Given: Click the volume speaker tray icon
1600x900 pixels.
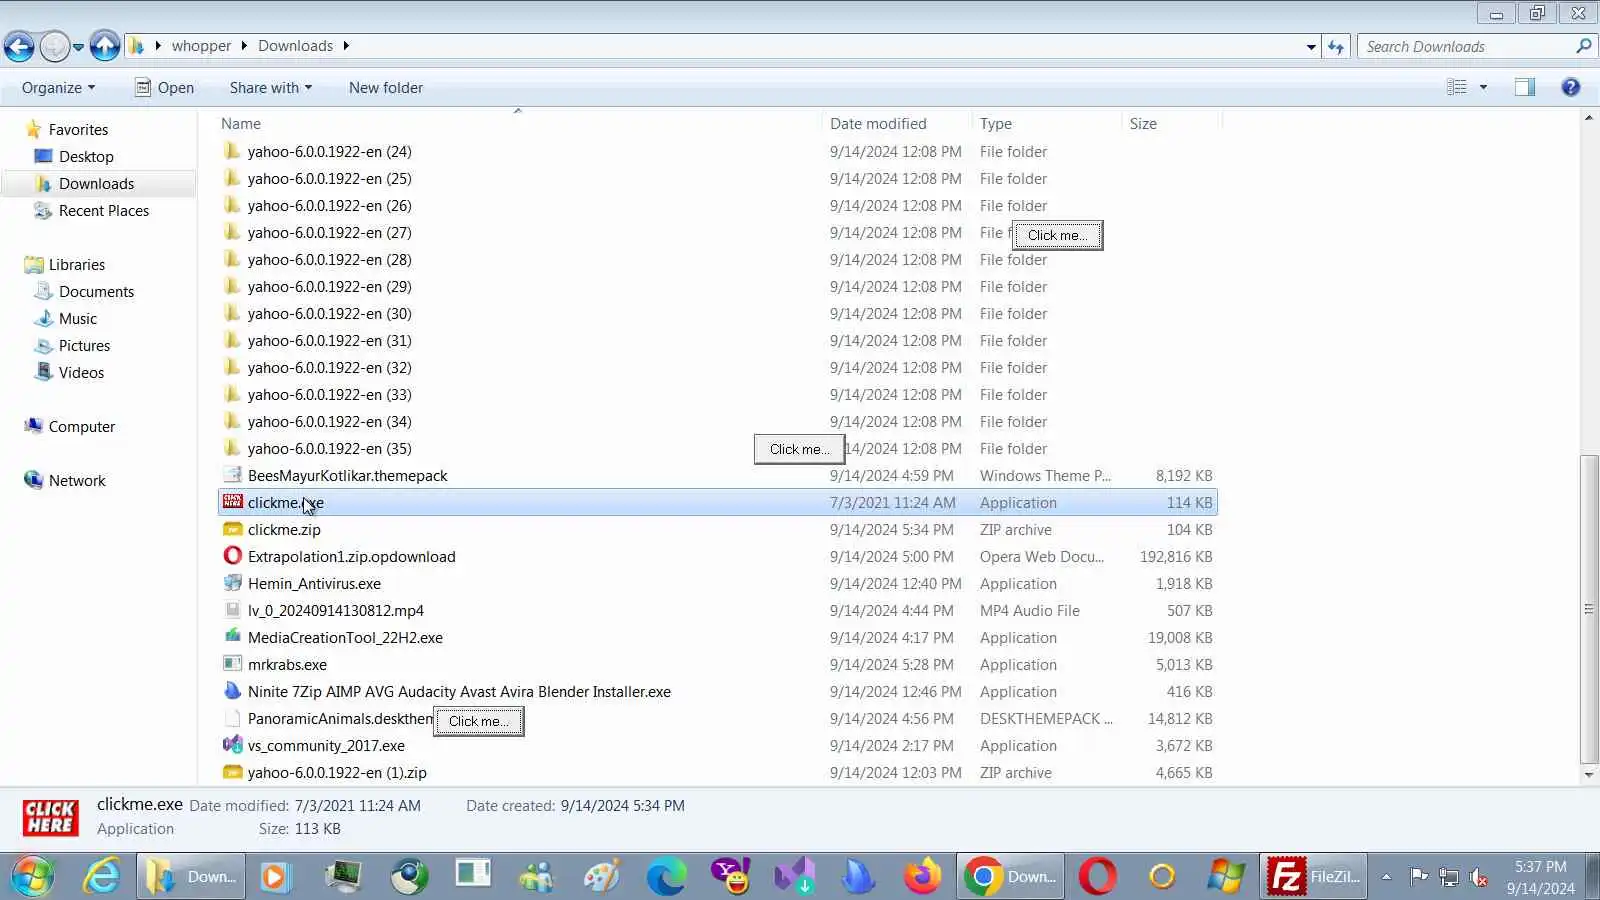Looking at the screenshot, I should [x=1478, y=878].
